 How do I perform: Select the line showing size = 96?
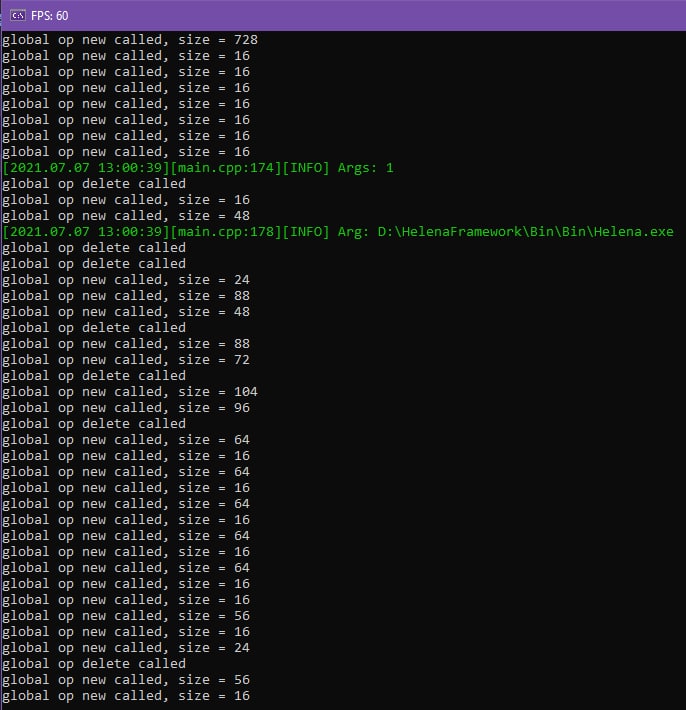126,408
